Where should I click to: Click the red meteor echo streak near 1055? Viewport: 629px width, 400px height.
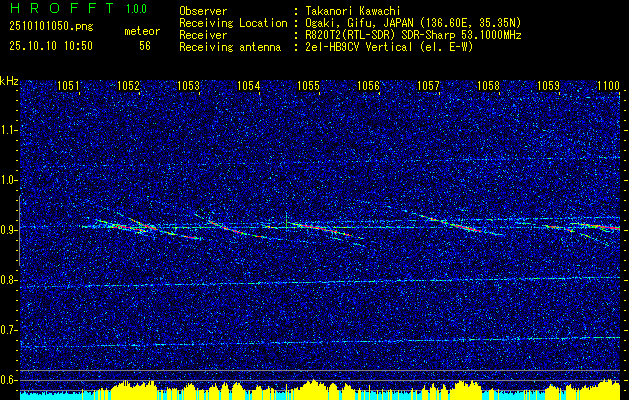pyautogui.click(x=326, y=230)
